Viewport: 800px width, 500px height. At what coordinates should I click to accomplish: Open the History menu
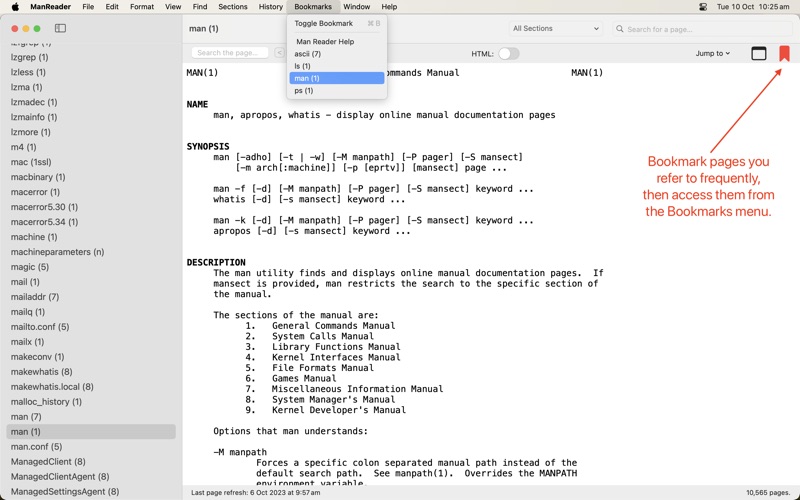pyautogui.click(x=270, y=7)
